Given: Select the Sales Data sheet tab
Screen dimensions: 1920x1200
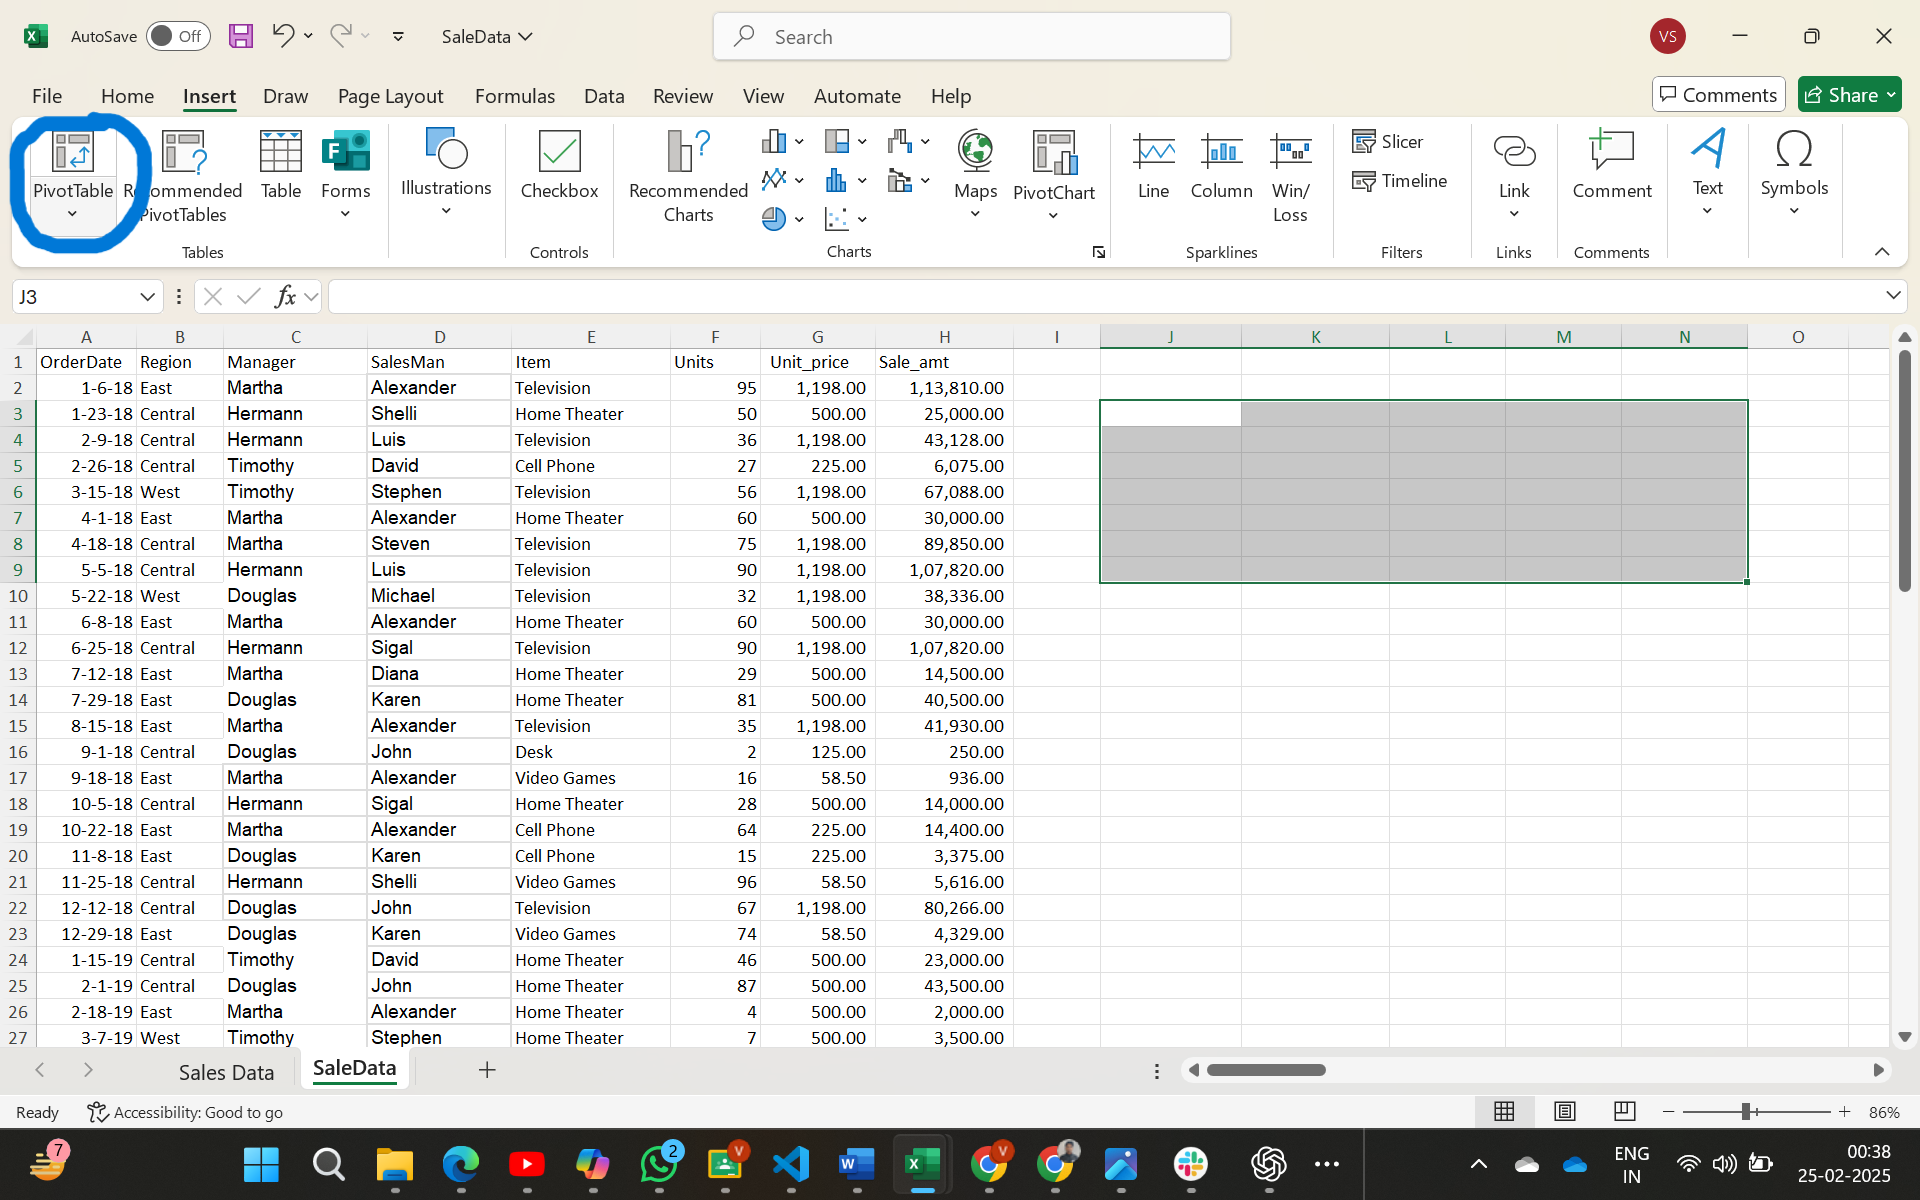Looking at the screenshot, I should (x=226, y=1071).
